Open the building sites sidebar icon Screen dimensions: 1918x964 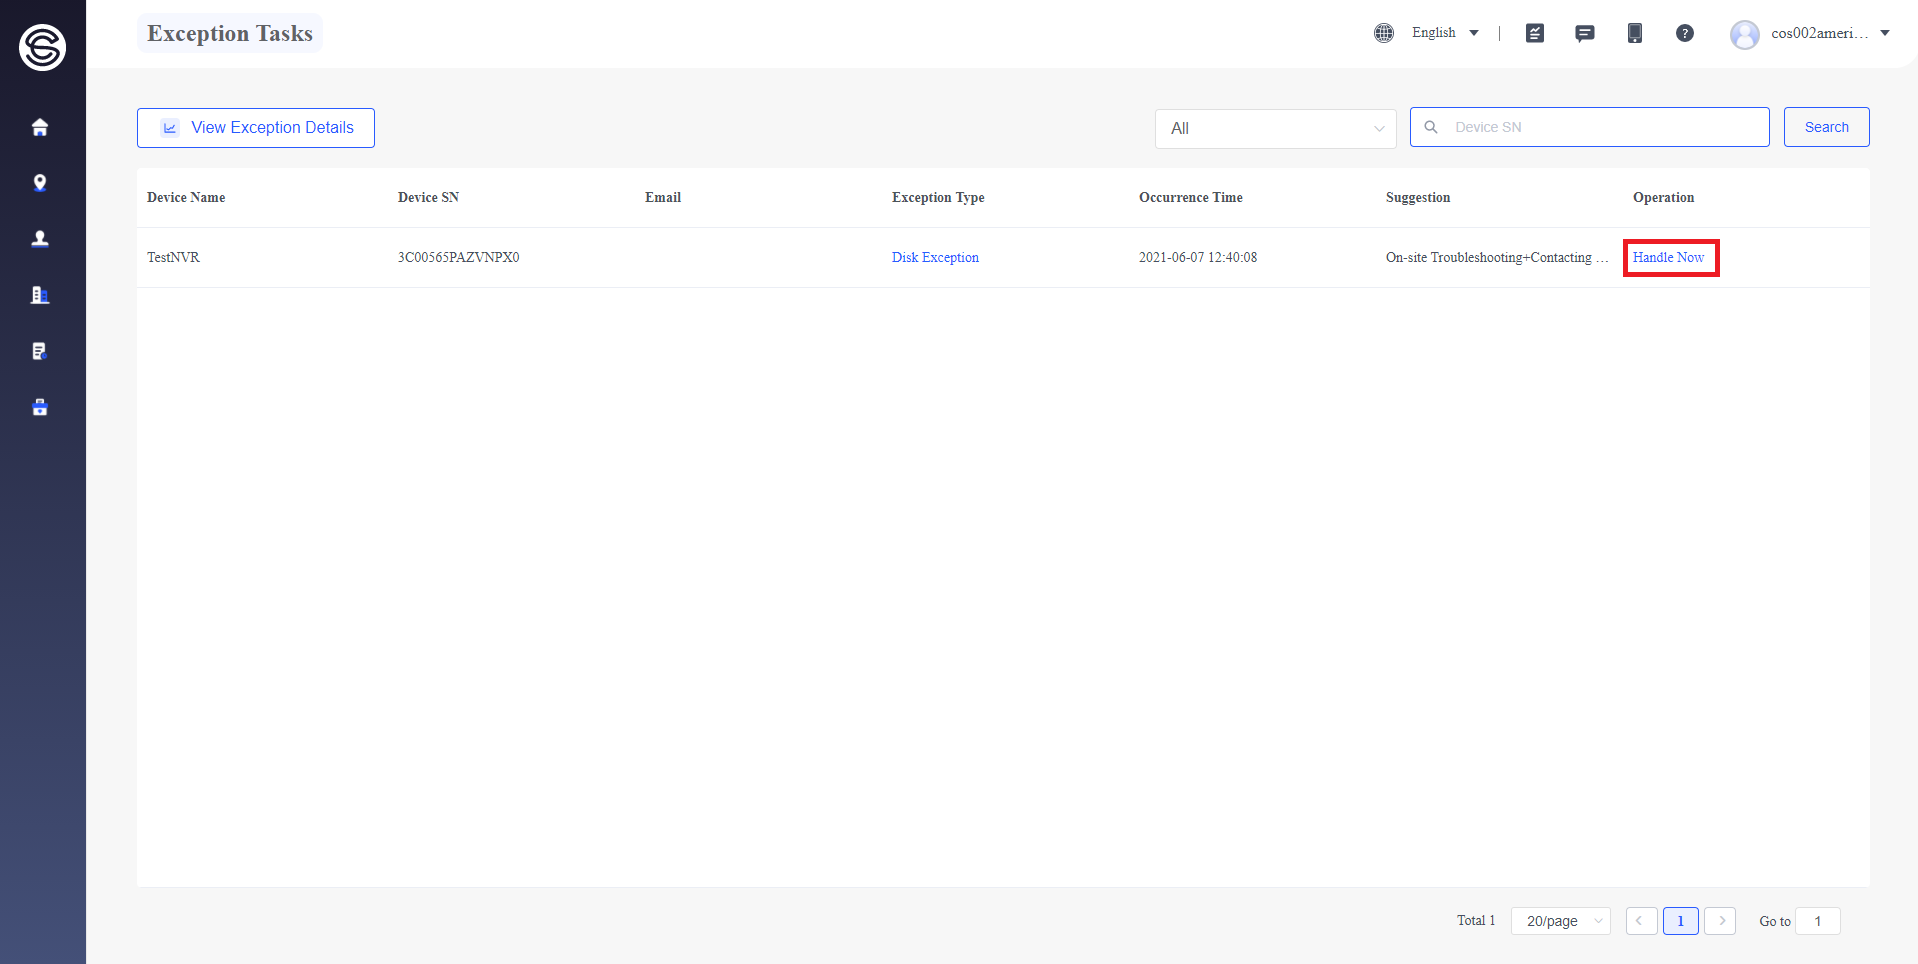pos(40,295)
